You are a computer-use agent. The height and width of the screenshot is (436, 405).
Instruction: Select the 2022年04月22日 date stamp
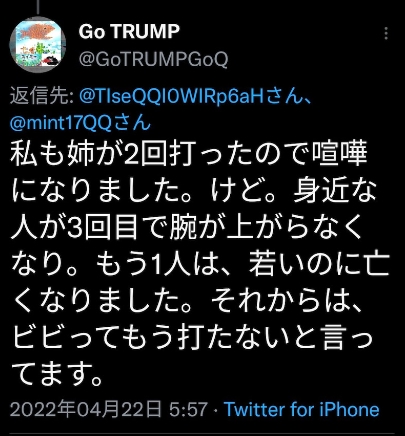[86, 410]
